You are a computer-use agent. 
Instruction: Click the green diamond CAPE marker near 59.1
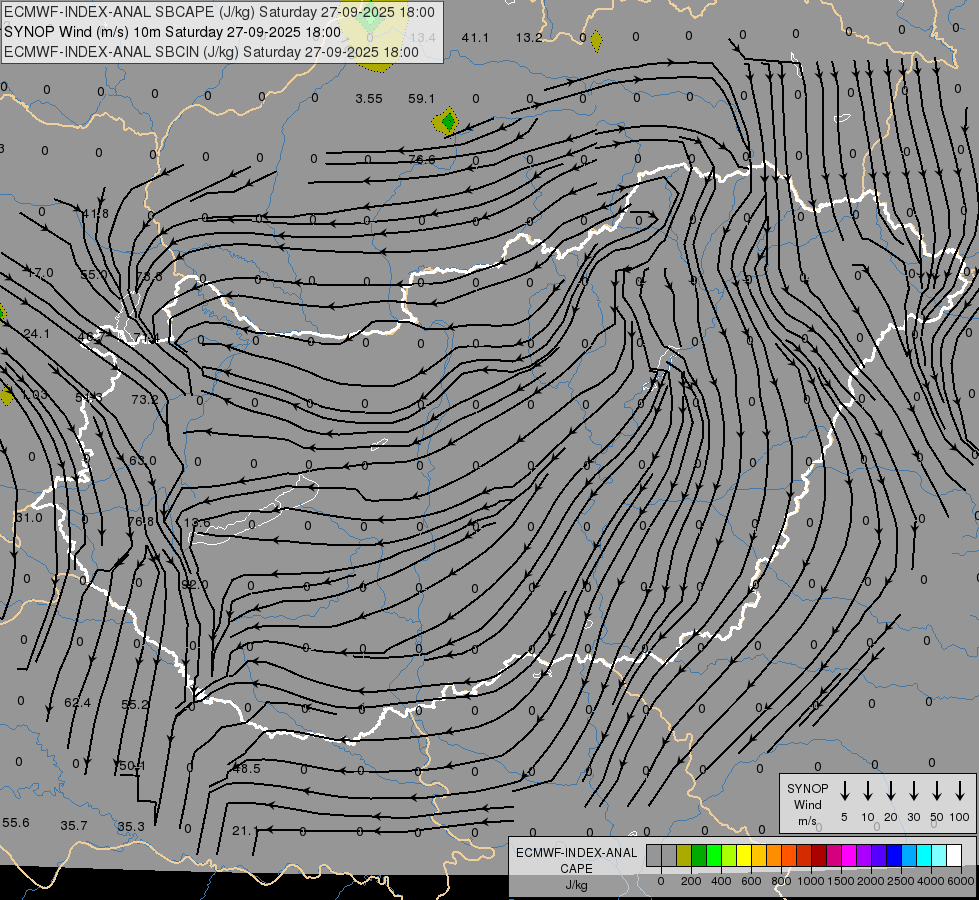click(x=446, y=121)
